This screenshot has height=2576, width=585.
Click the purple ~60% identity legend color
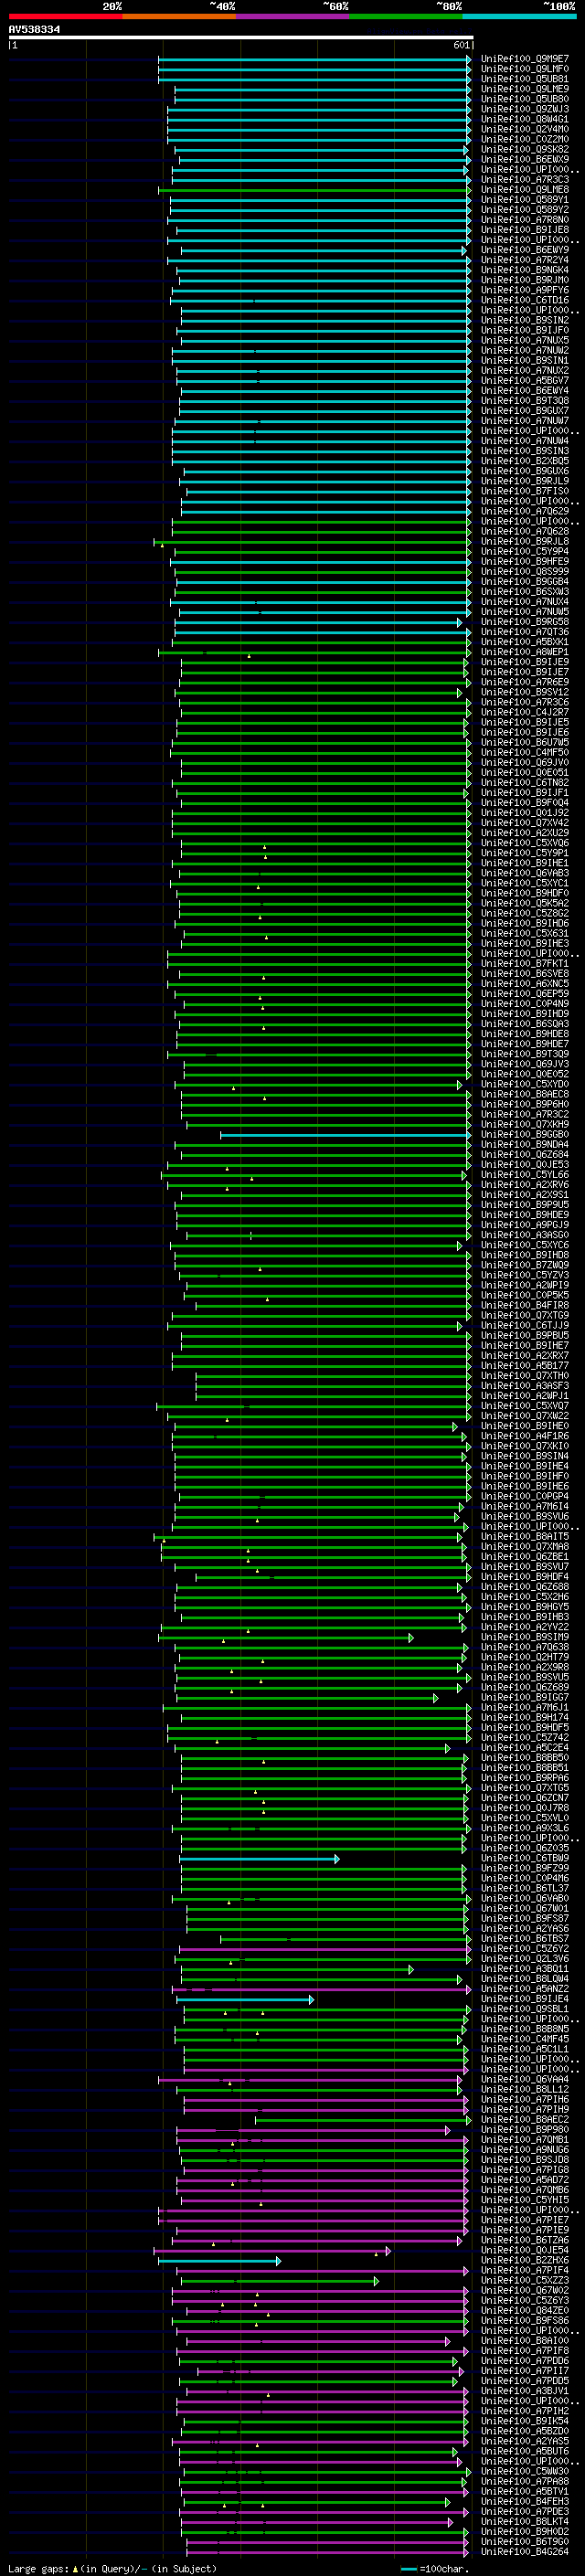(292, 16)
